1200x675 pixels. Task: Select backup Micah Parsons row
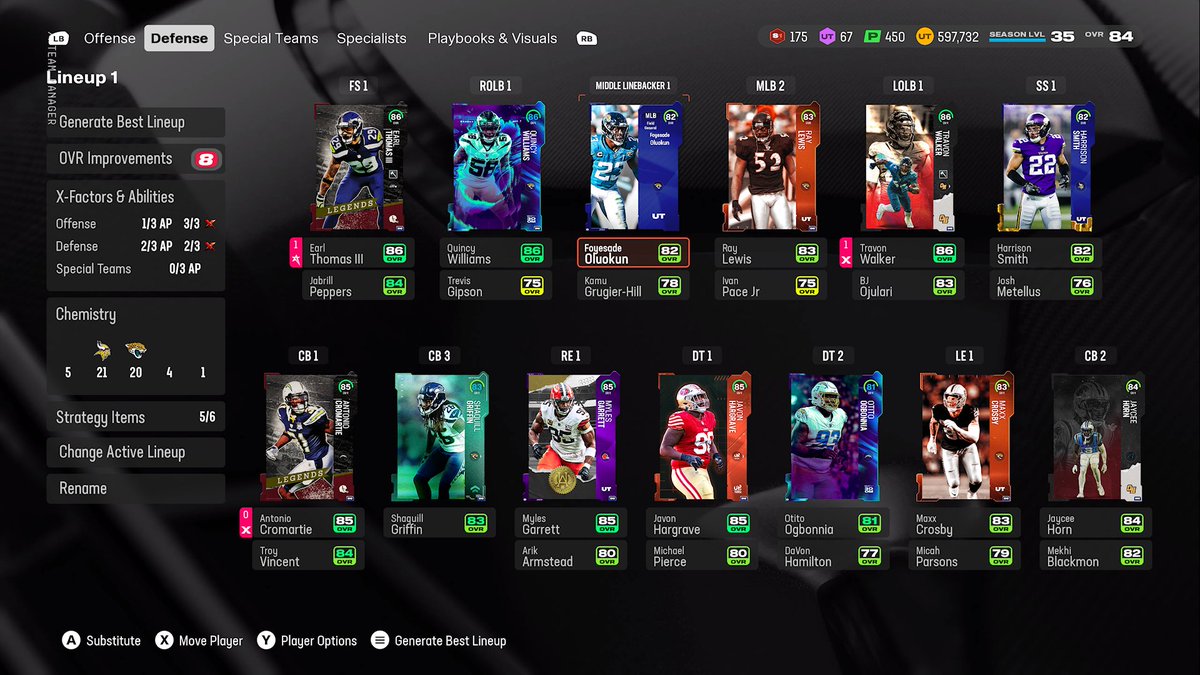(x=966, y=556)
